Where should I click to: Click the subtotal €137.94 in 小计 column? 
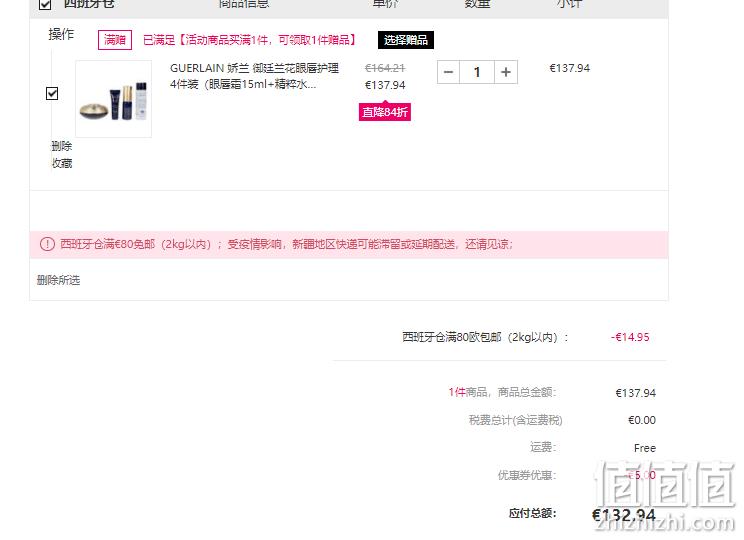(x=569, y=68)
